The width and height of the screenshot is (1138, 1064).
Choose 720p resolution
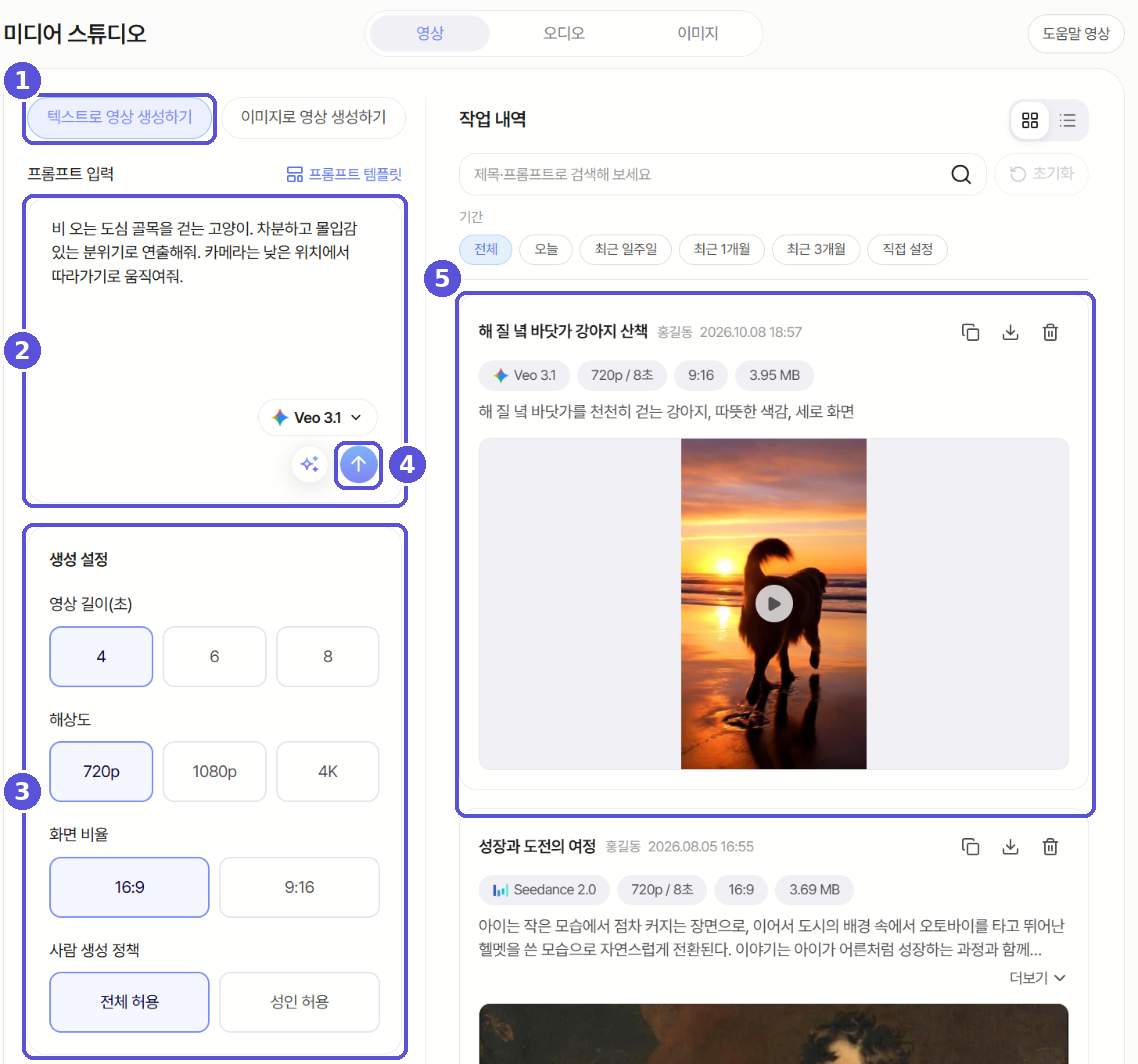(x=101, y=771)
